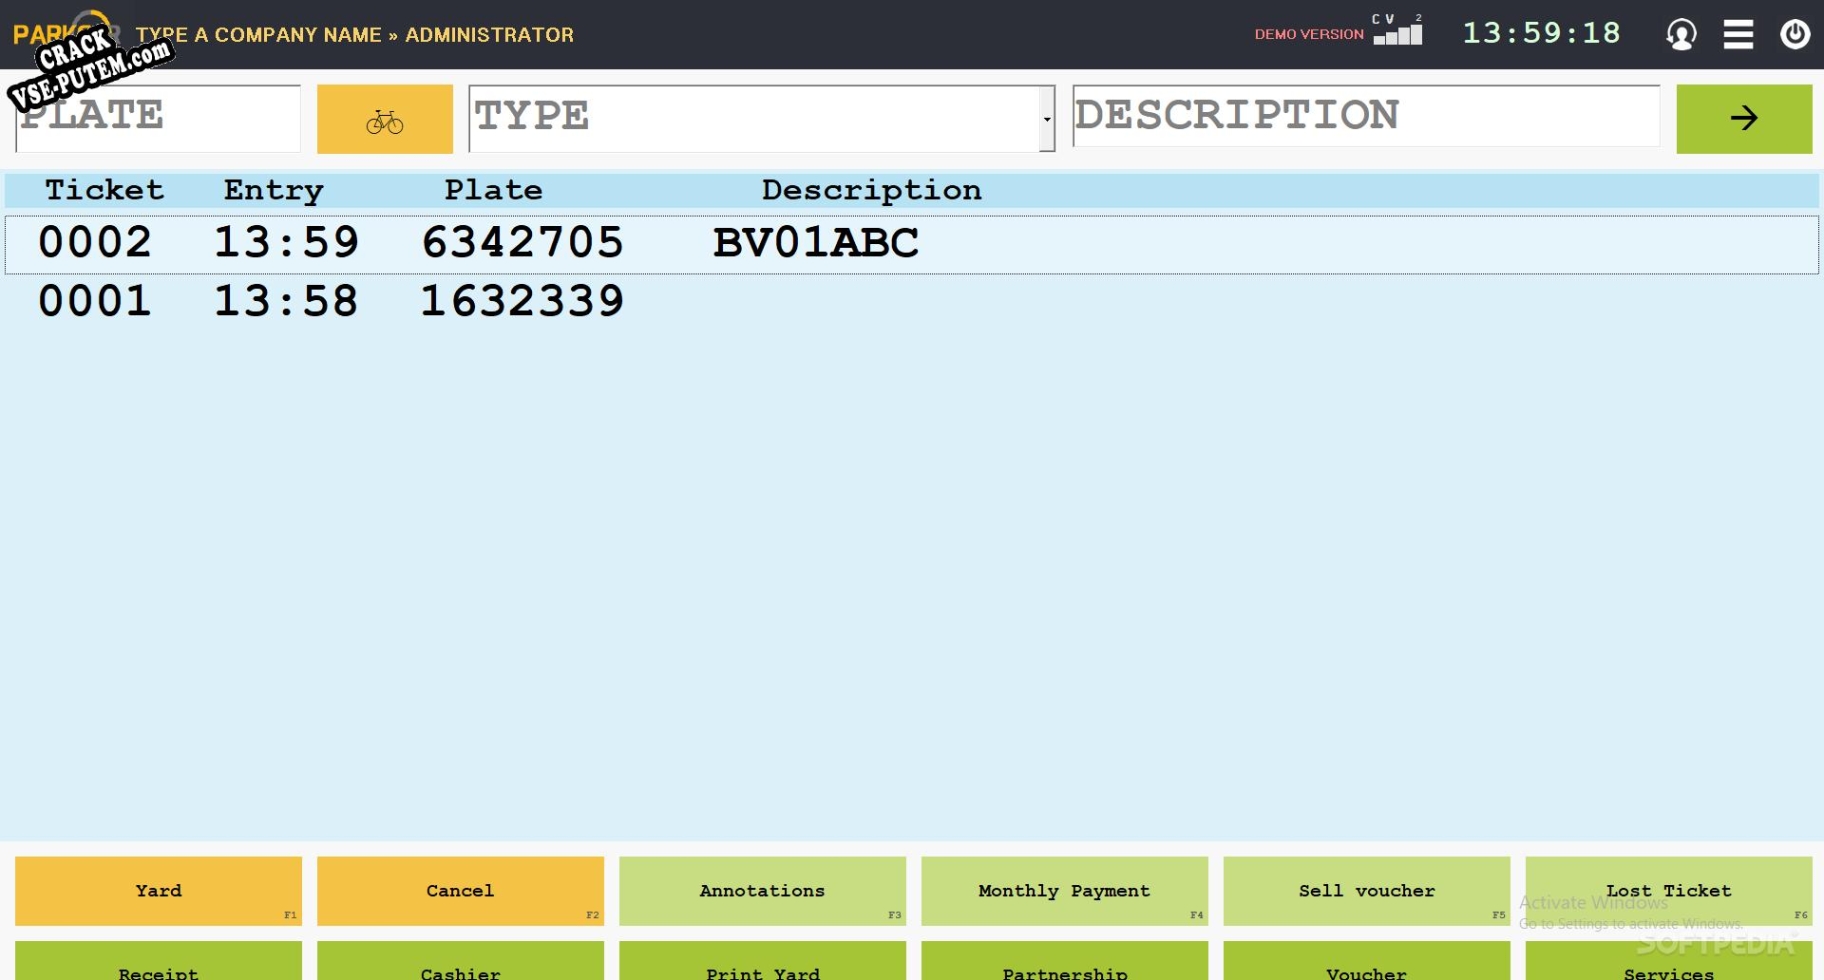1824x980 pixels.
Task: Open Monthly Payment
Action: [x=1064, y=890]
